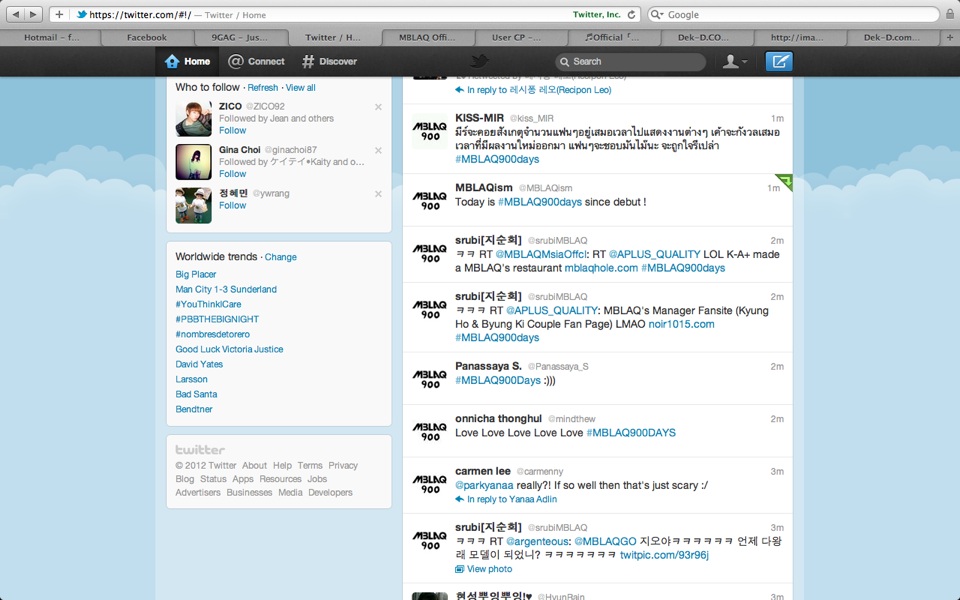Open the Big Placer trend
Screen dimensions: 960x600
pyautogui.click(x=196, y=274)
